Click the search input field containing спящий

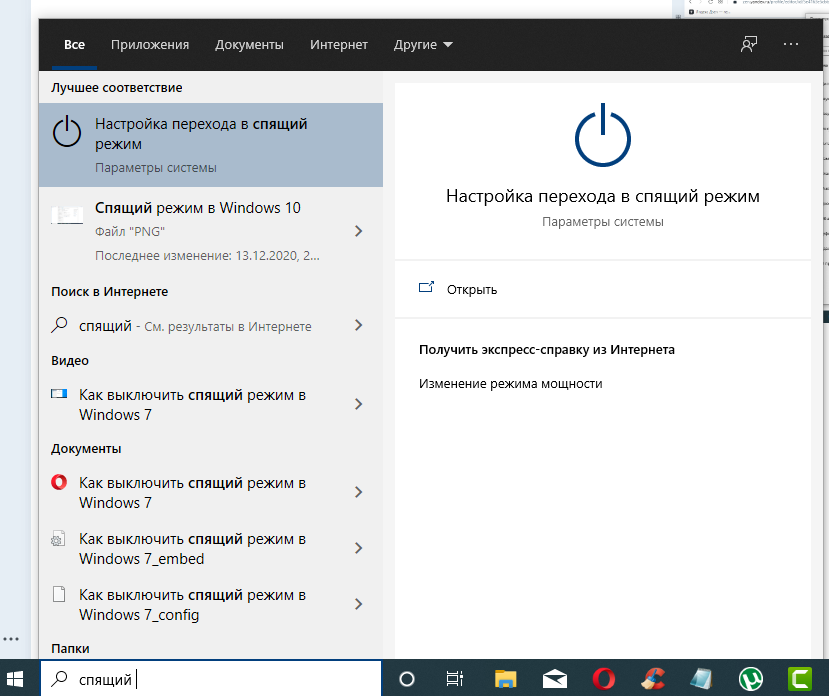tap(211, 678)
